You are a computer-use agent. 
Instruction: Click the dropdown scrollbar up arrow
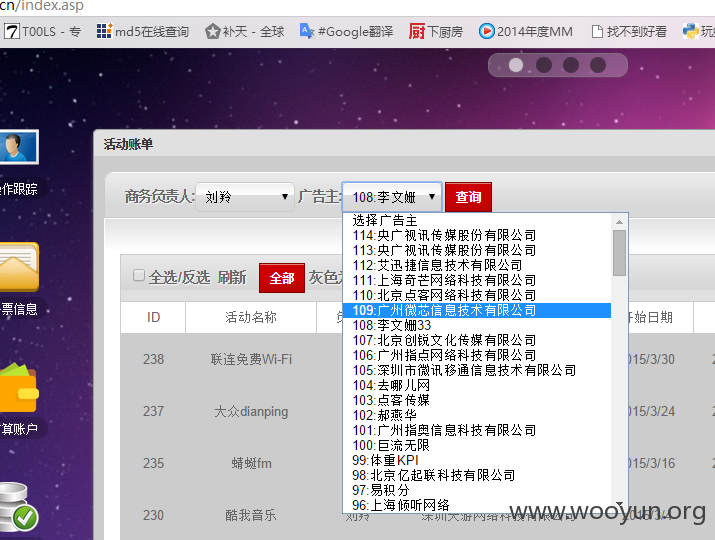[x=619, y=222]
